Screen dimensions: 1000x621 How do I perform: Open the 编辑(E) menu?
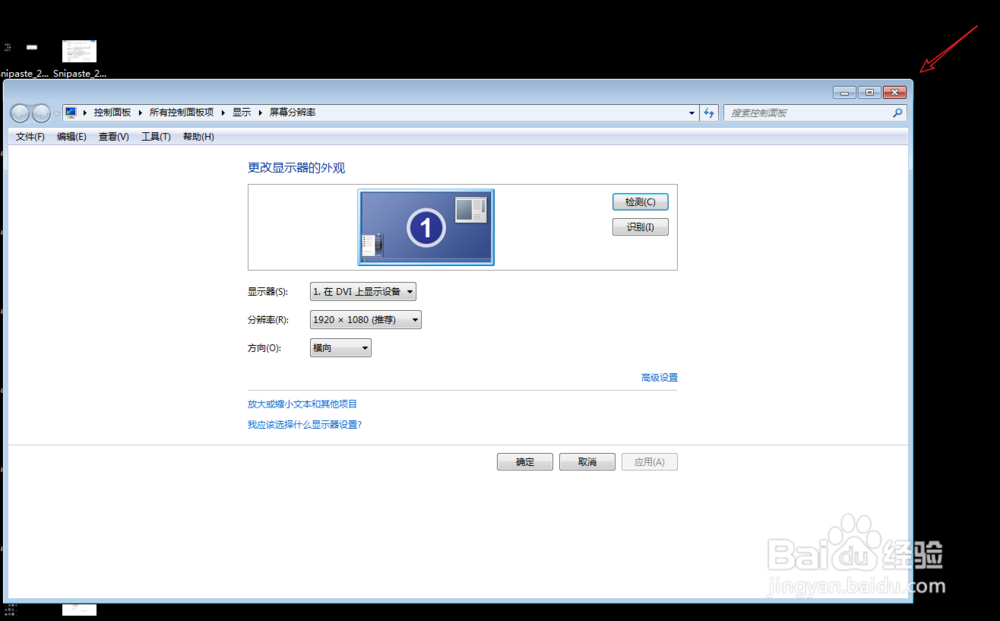coord(71,136)
